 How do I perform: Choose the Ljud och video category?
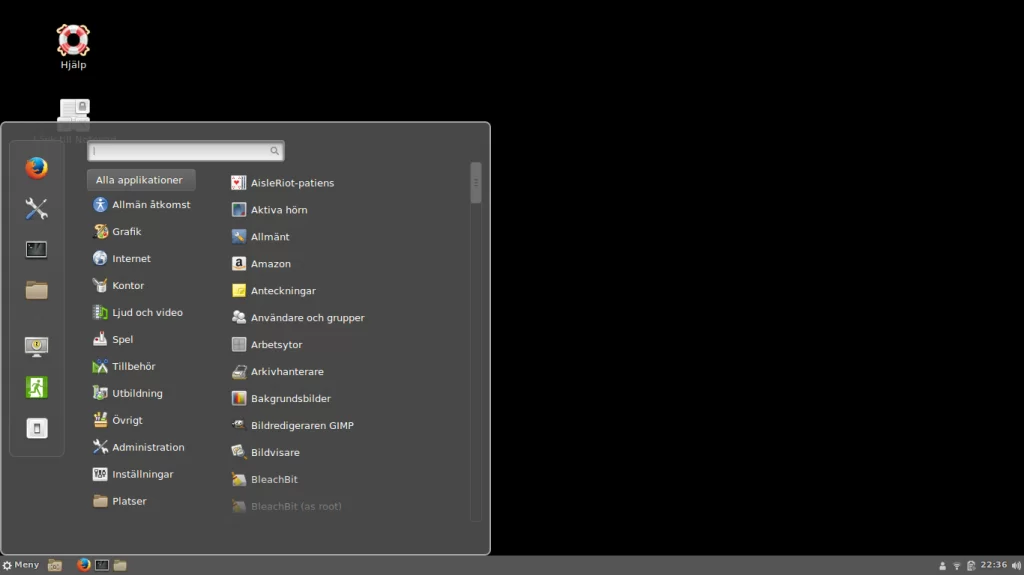(147, 312)
